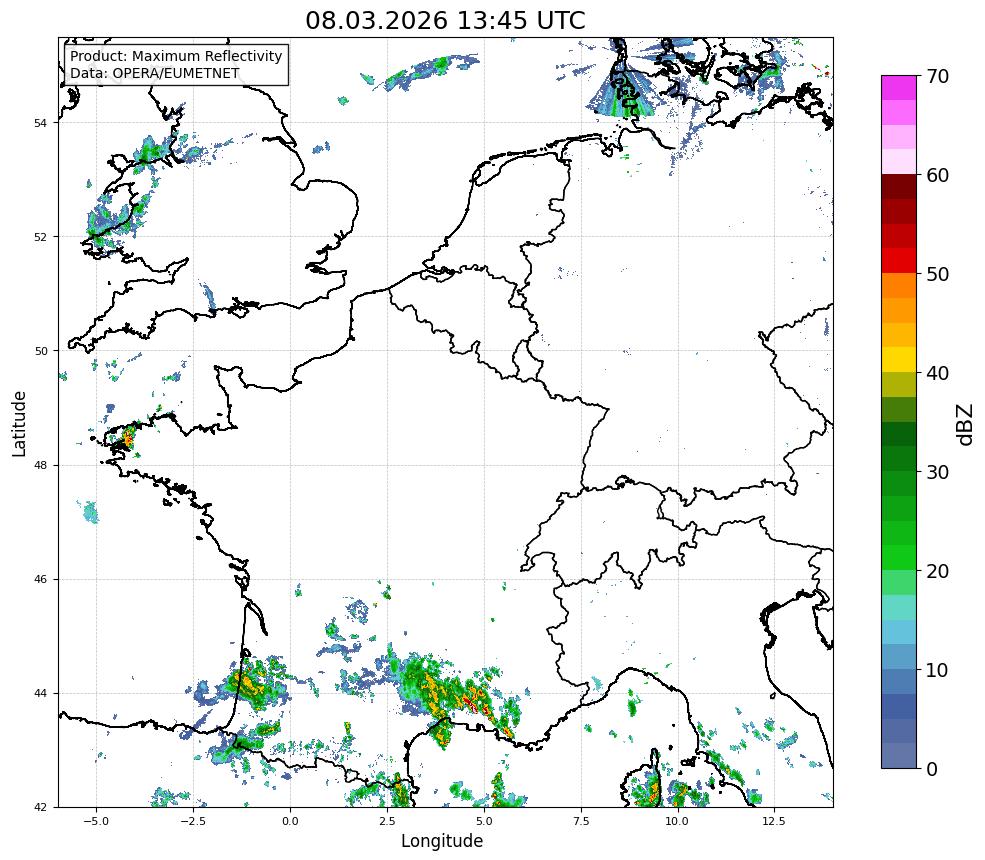Click the latitude tick label 46
The image size is (985, 860).
(x=40, y=579)
